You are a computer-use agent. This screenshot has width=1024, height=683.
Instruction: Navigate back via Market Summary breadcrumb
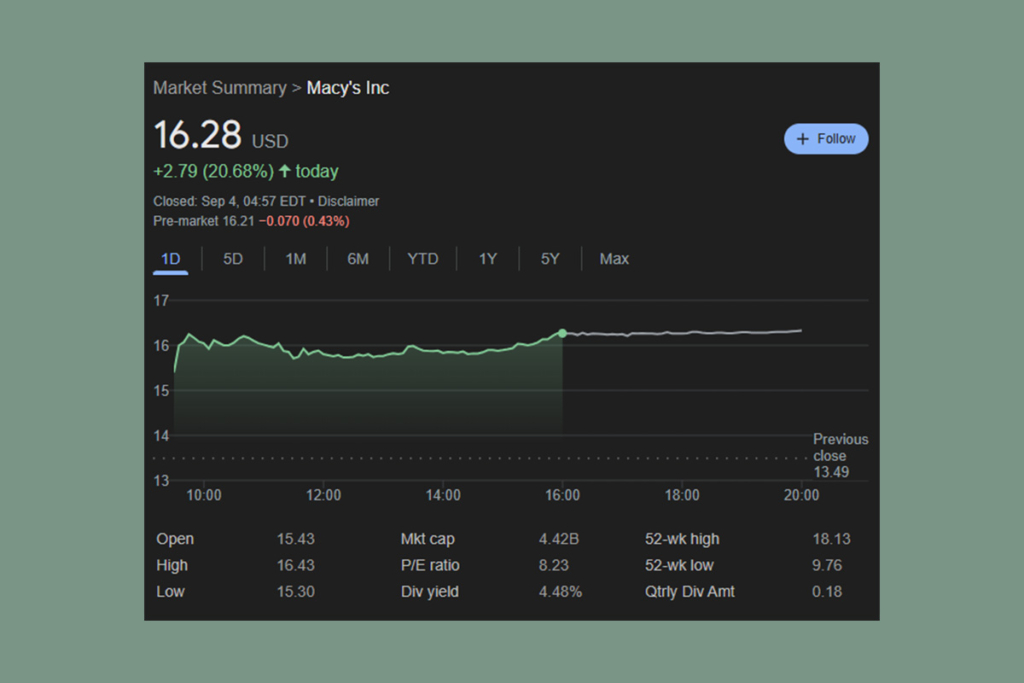pos(220,87)
